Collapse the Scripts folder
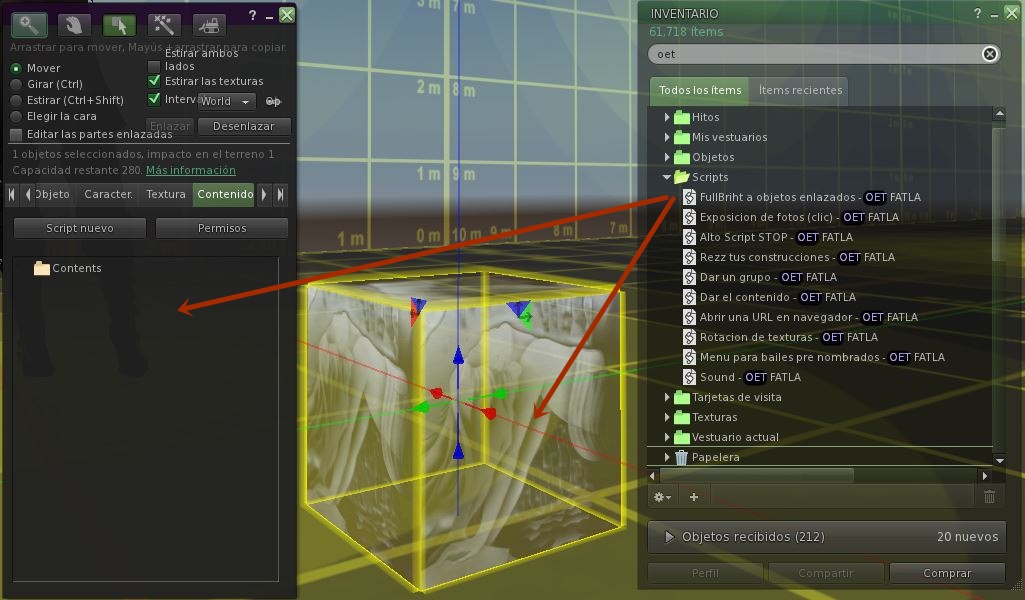The image size is (1025, 600). (x=667, y=177)
